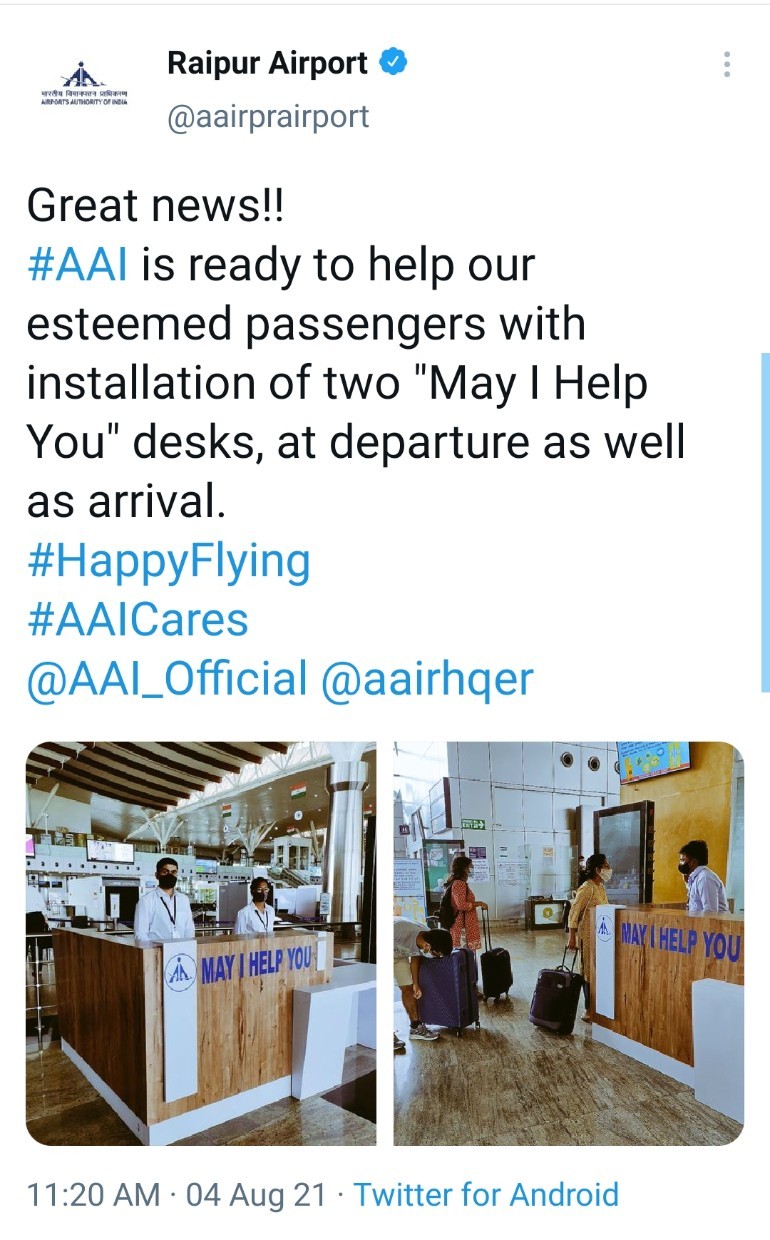The height and width of the screenshot is (1240, 770).
Task: Open the three-dot tweet options menu
Action: pyautogui.click(x=727, y=64)
